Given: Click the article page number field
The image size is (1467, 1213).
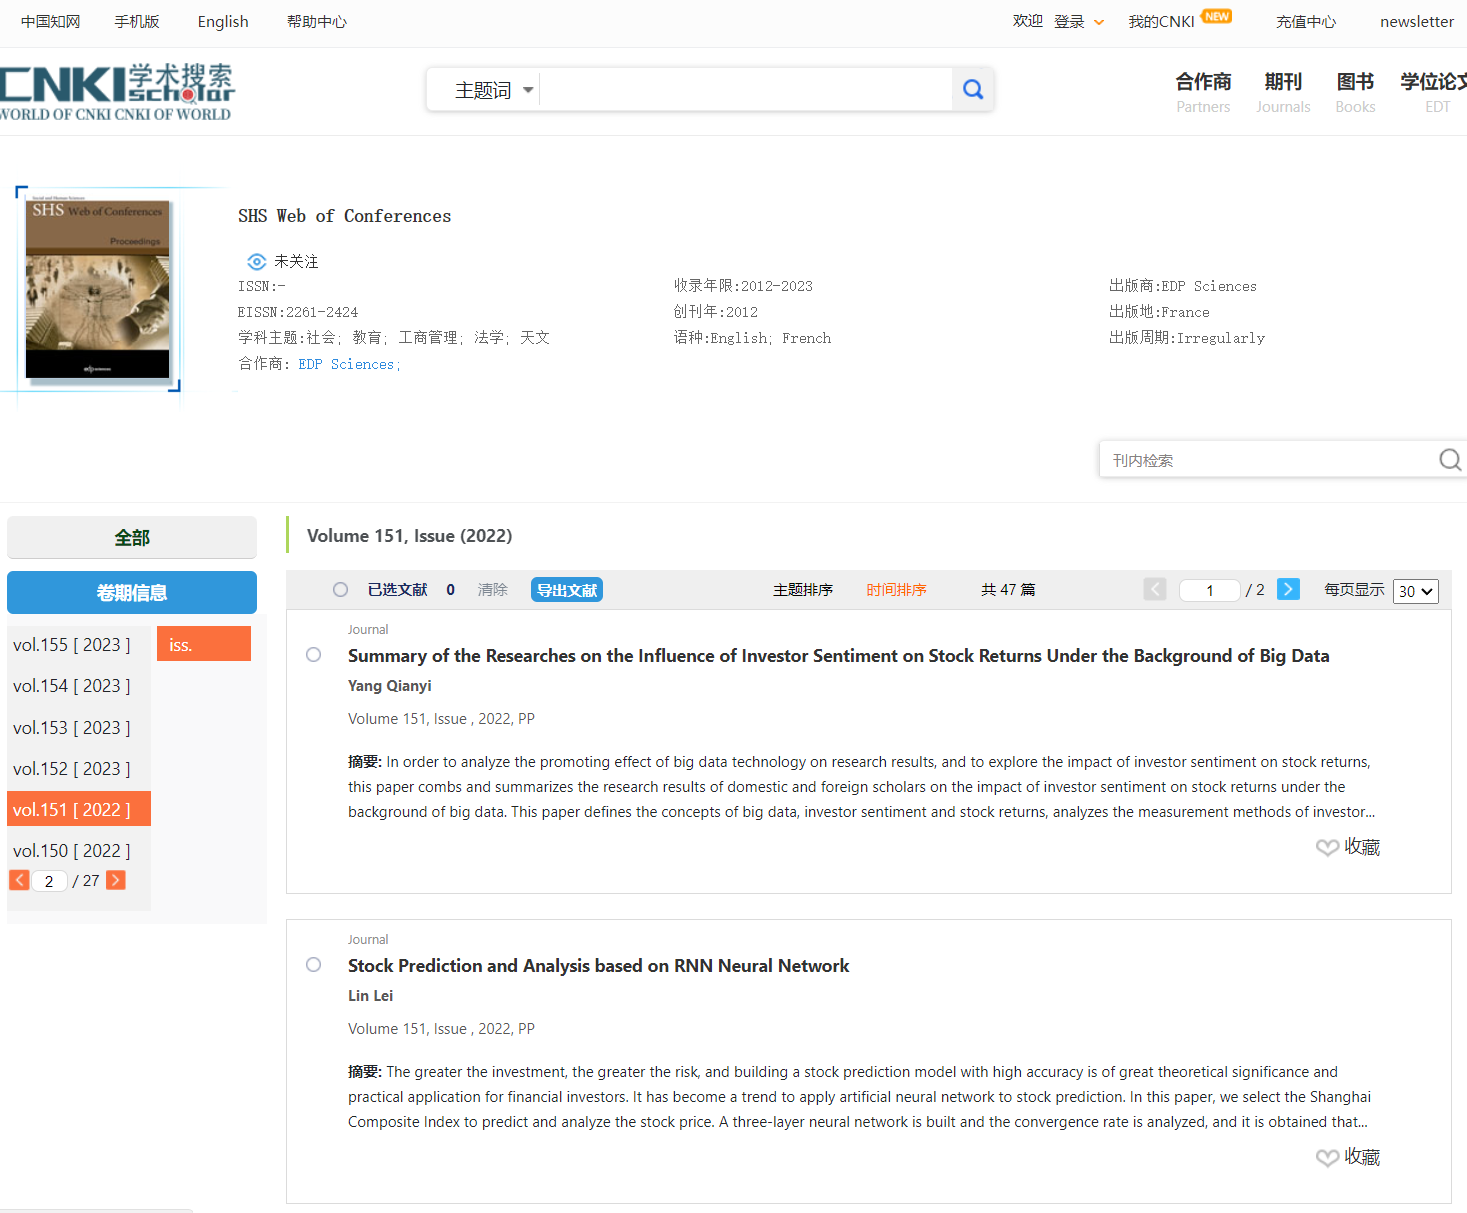Looking at the screenshot, I should point(1210,590).
